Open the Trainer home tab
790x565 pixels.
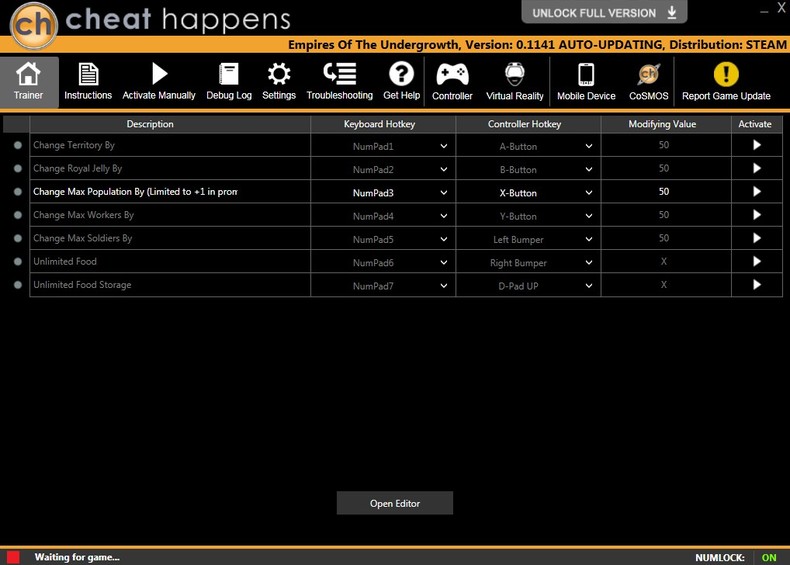[x=29, y=82]
